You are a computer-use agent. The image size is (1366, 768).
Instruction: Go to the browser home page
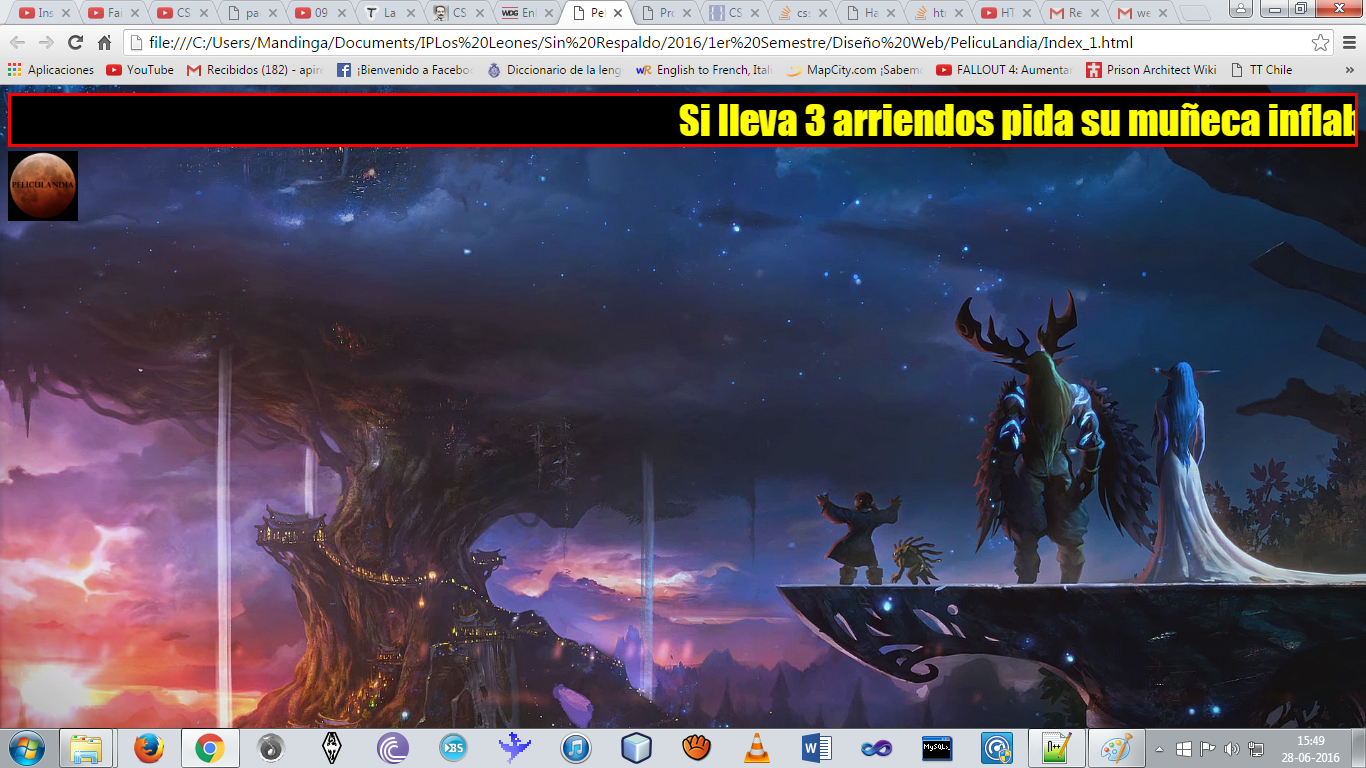coord(104,43)
